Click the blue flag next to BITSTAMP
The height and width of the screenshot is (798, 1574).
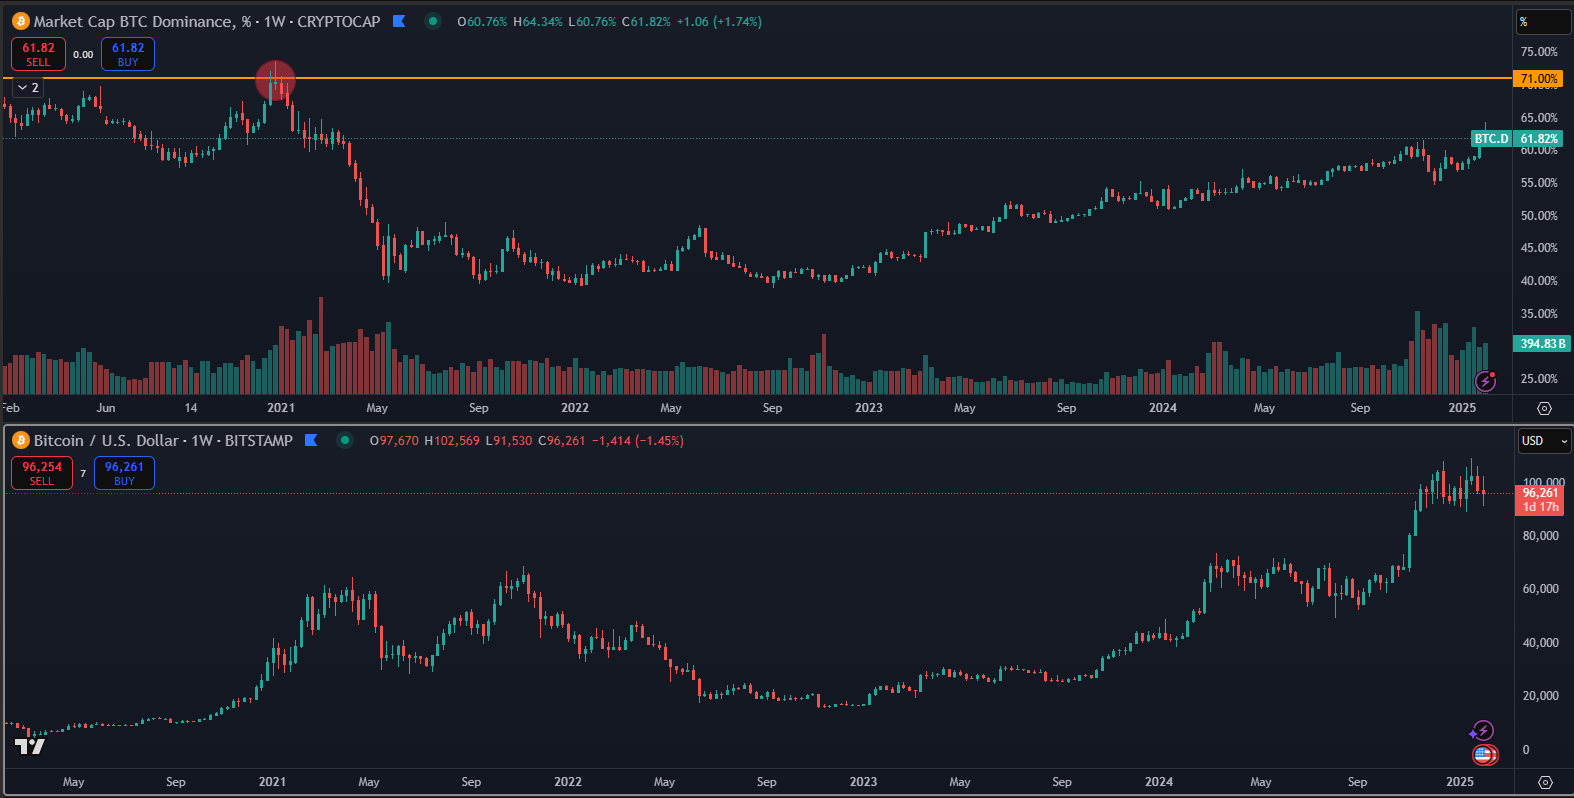point(311,440)
